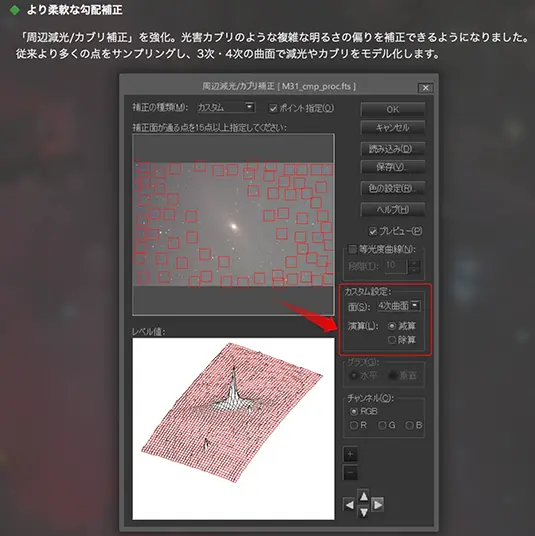
Task: Uncheck the プレビュー checkbox
Action: coord(373,232)
